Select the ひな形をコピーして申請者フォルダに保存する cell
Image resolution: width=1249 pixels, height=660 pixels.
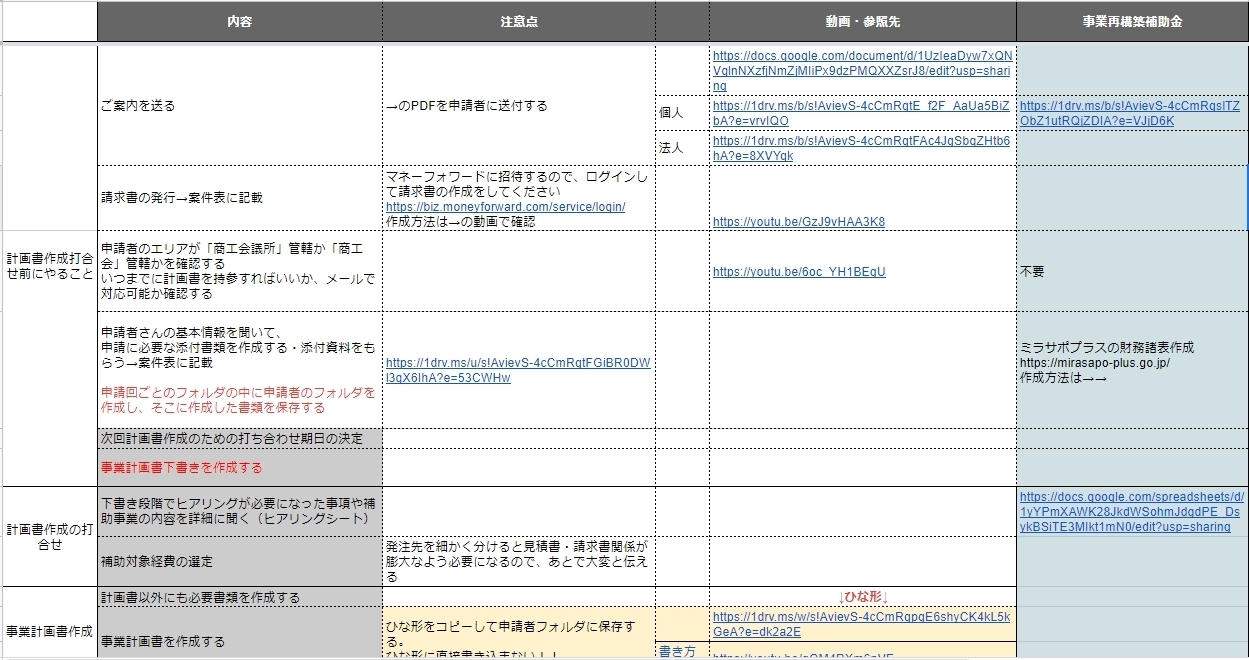(x=519, y=634)
